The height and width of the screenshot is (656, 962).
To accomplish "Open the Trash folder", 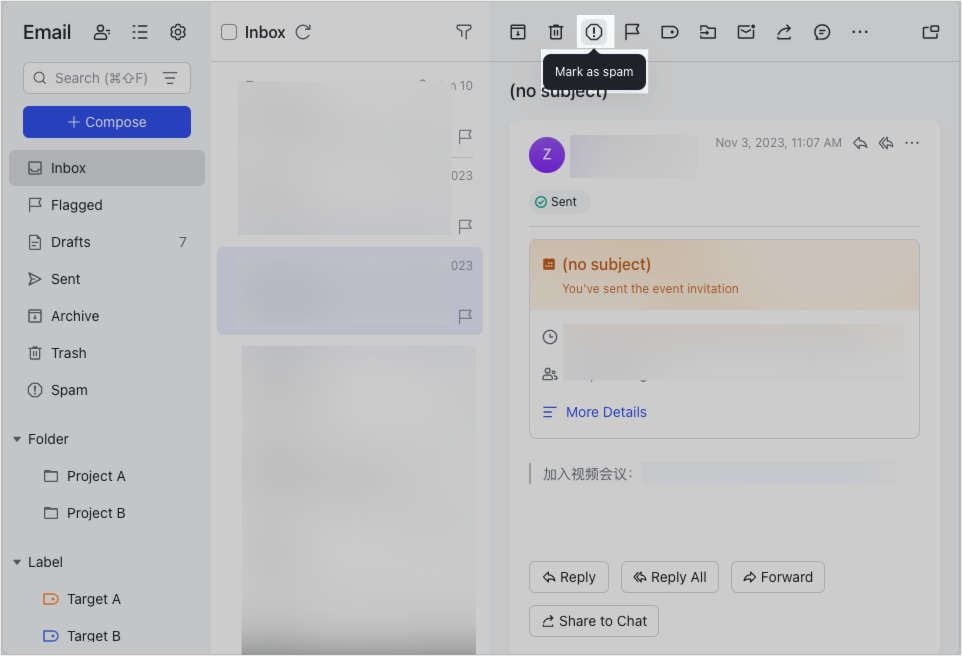I will 107,353.
